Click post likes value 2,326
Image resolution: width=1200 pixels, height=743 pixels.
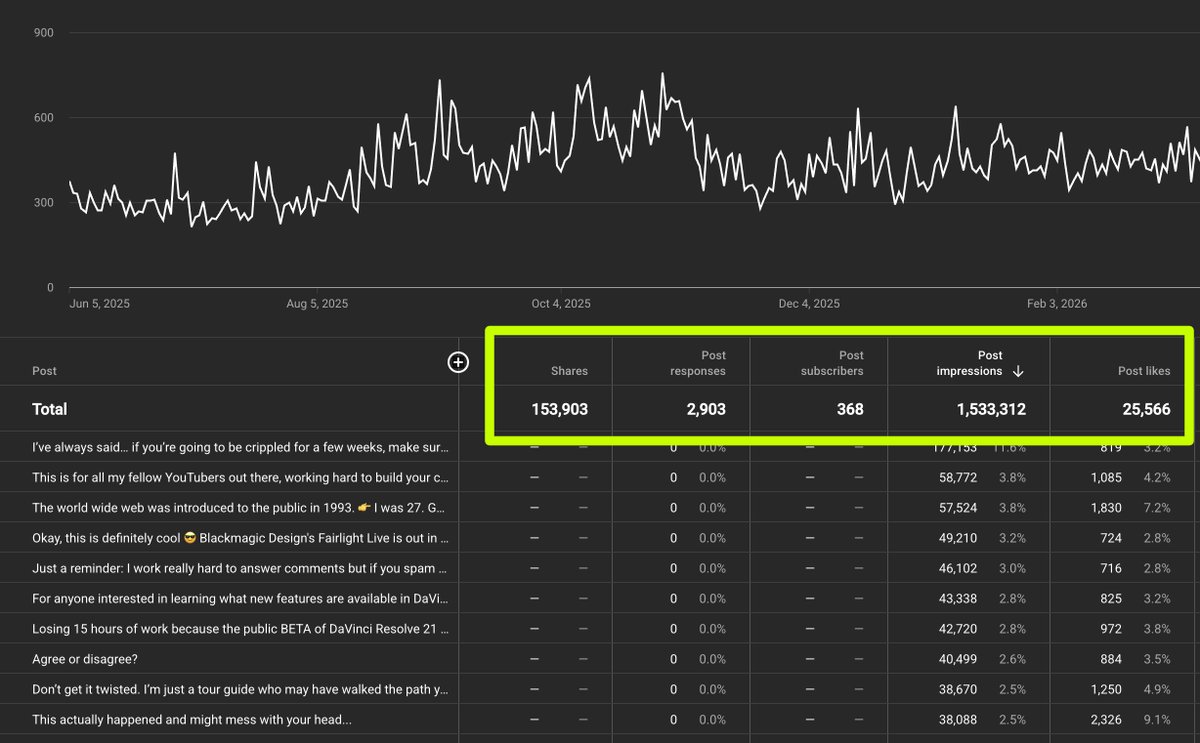point(1106,719)
